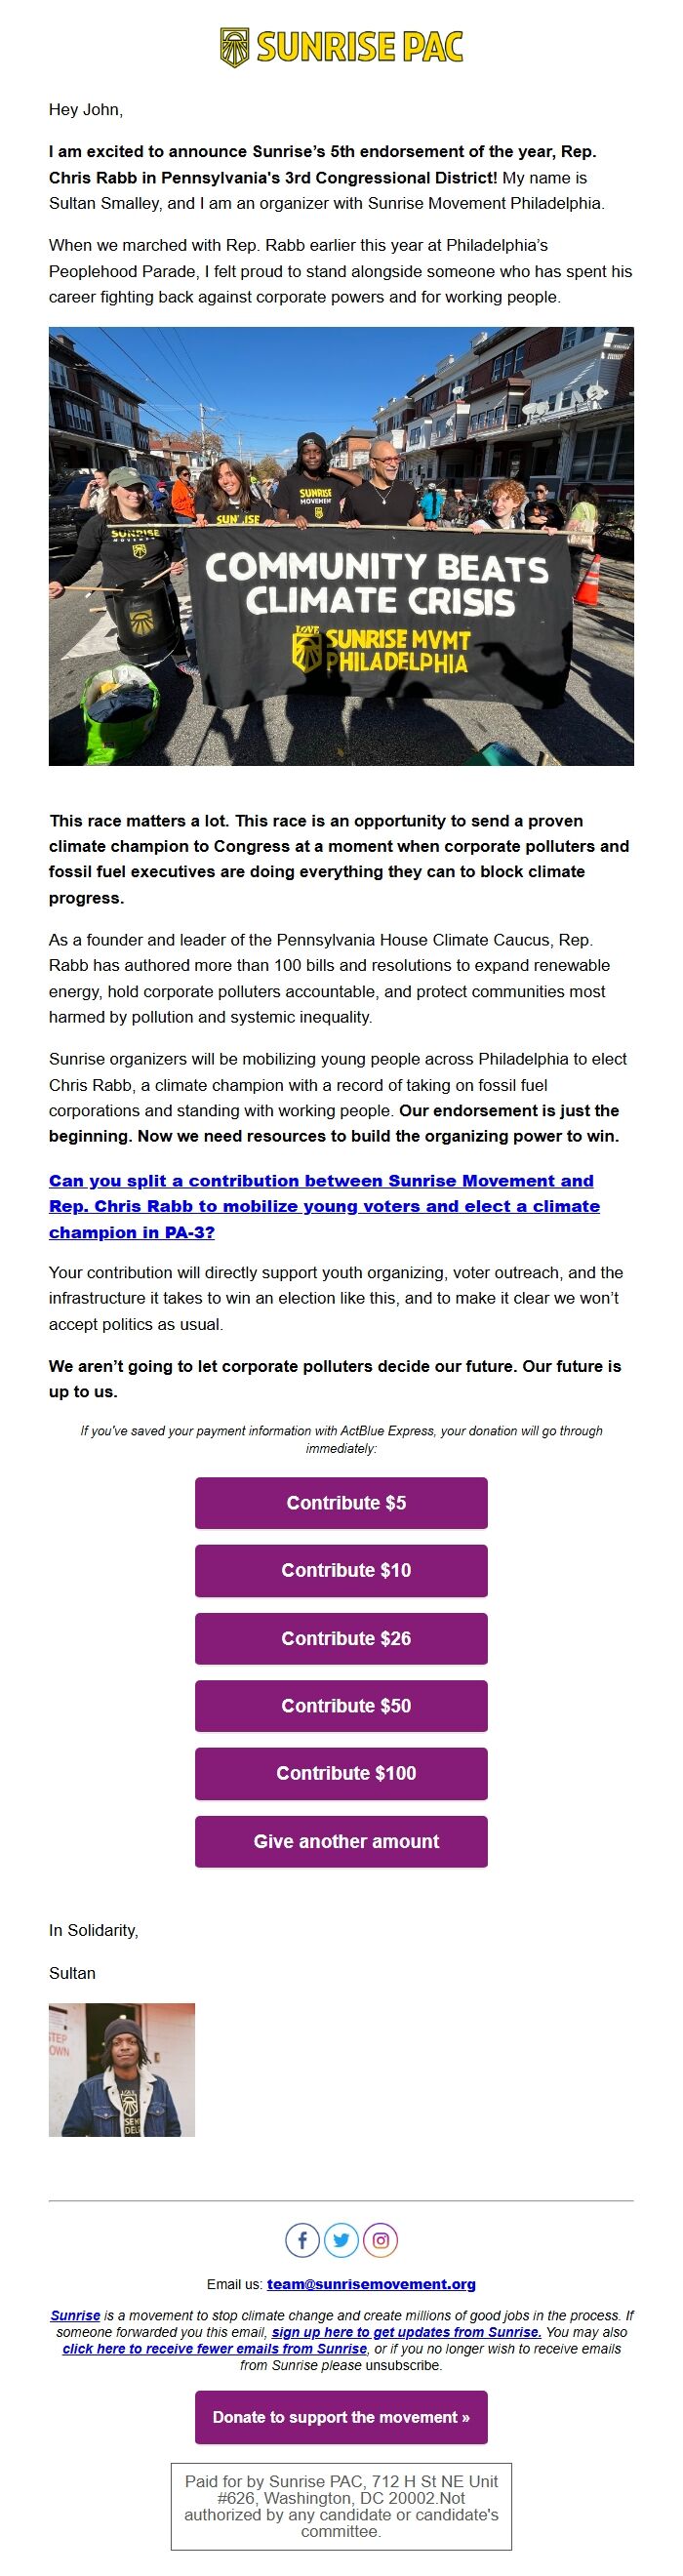This screenshot has height=2576, width=683.
Task: Click the Community Beats Climate Crisis parade photo
Action: (341, 546)
